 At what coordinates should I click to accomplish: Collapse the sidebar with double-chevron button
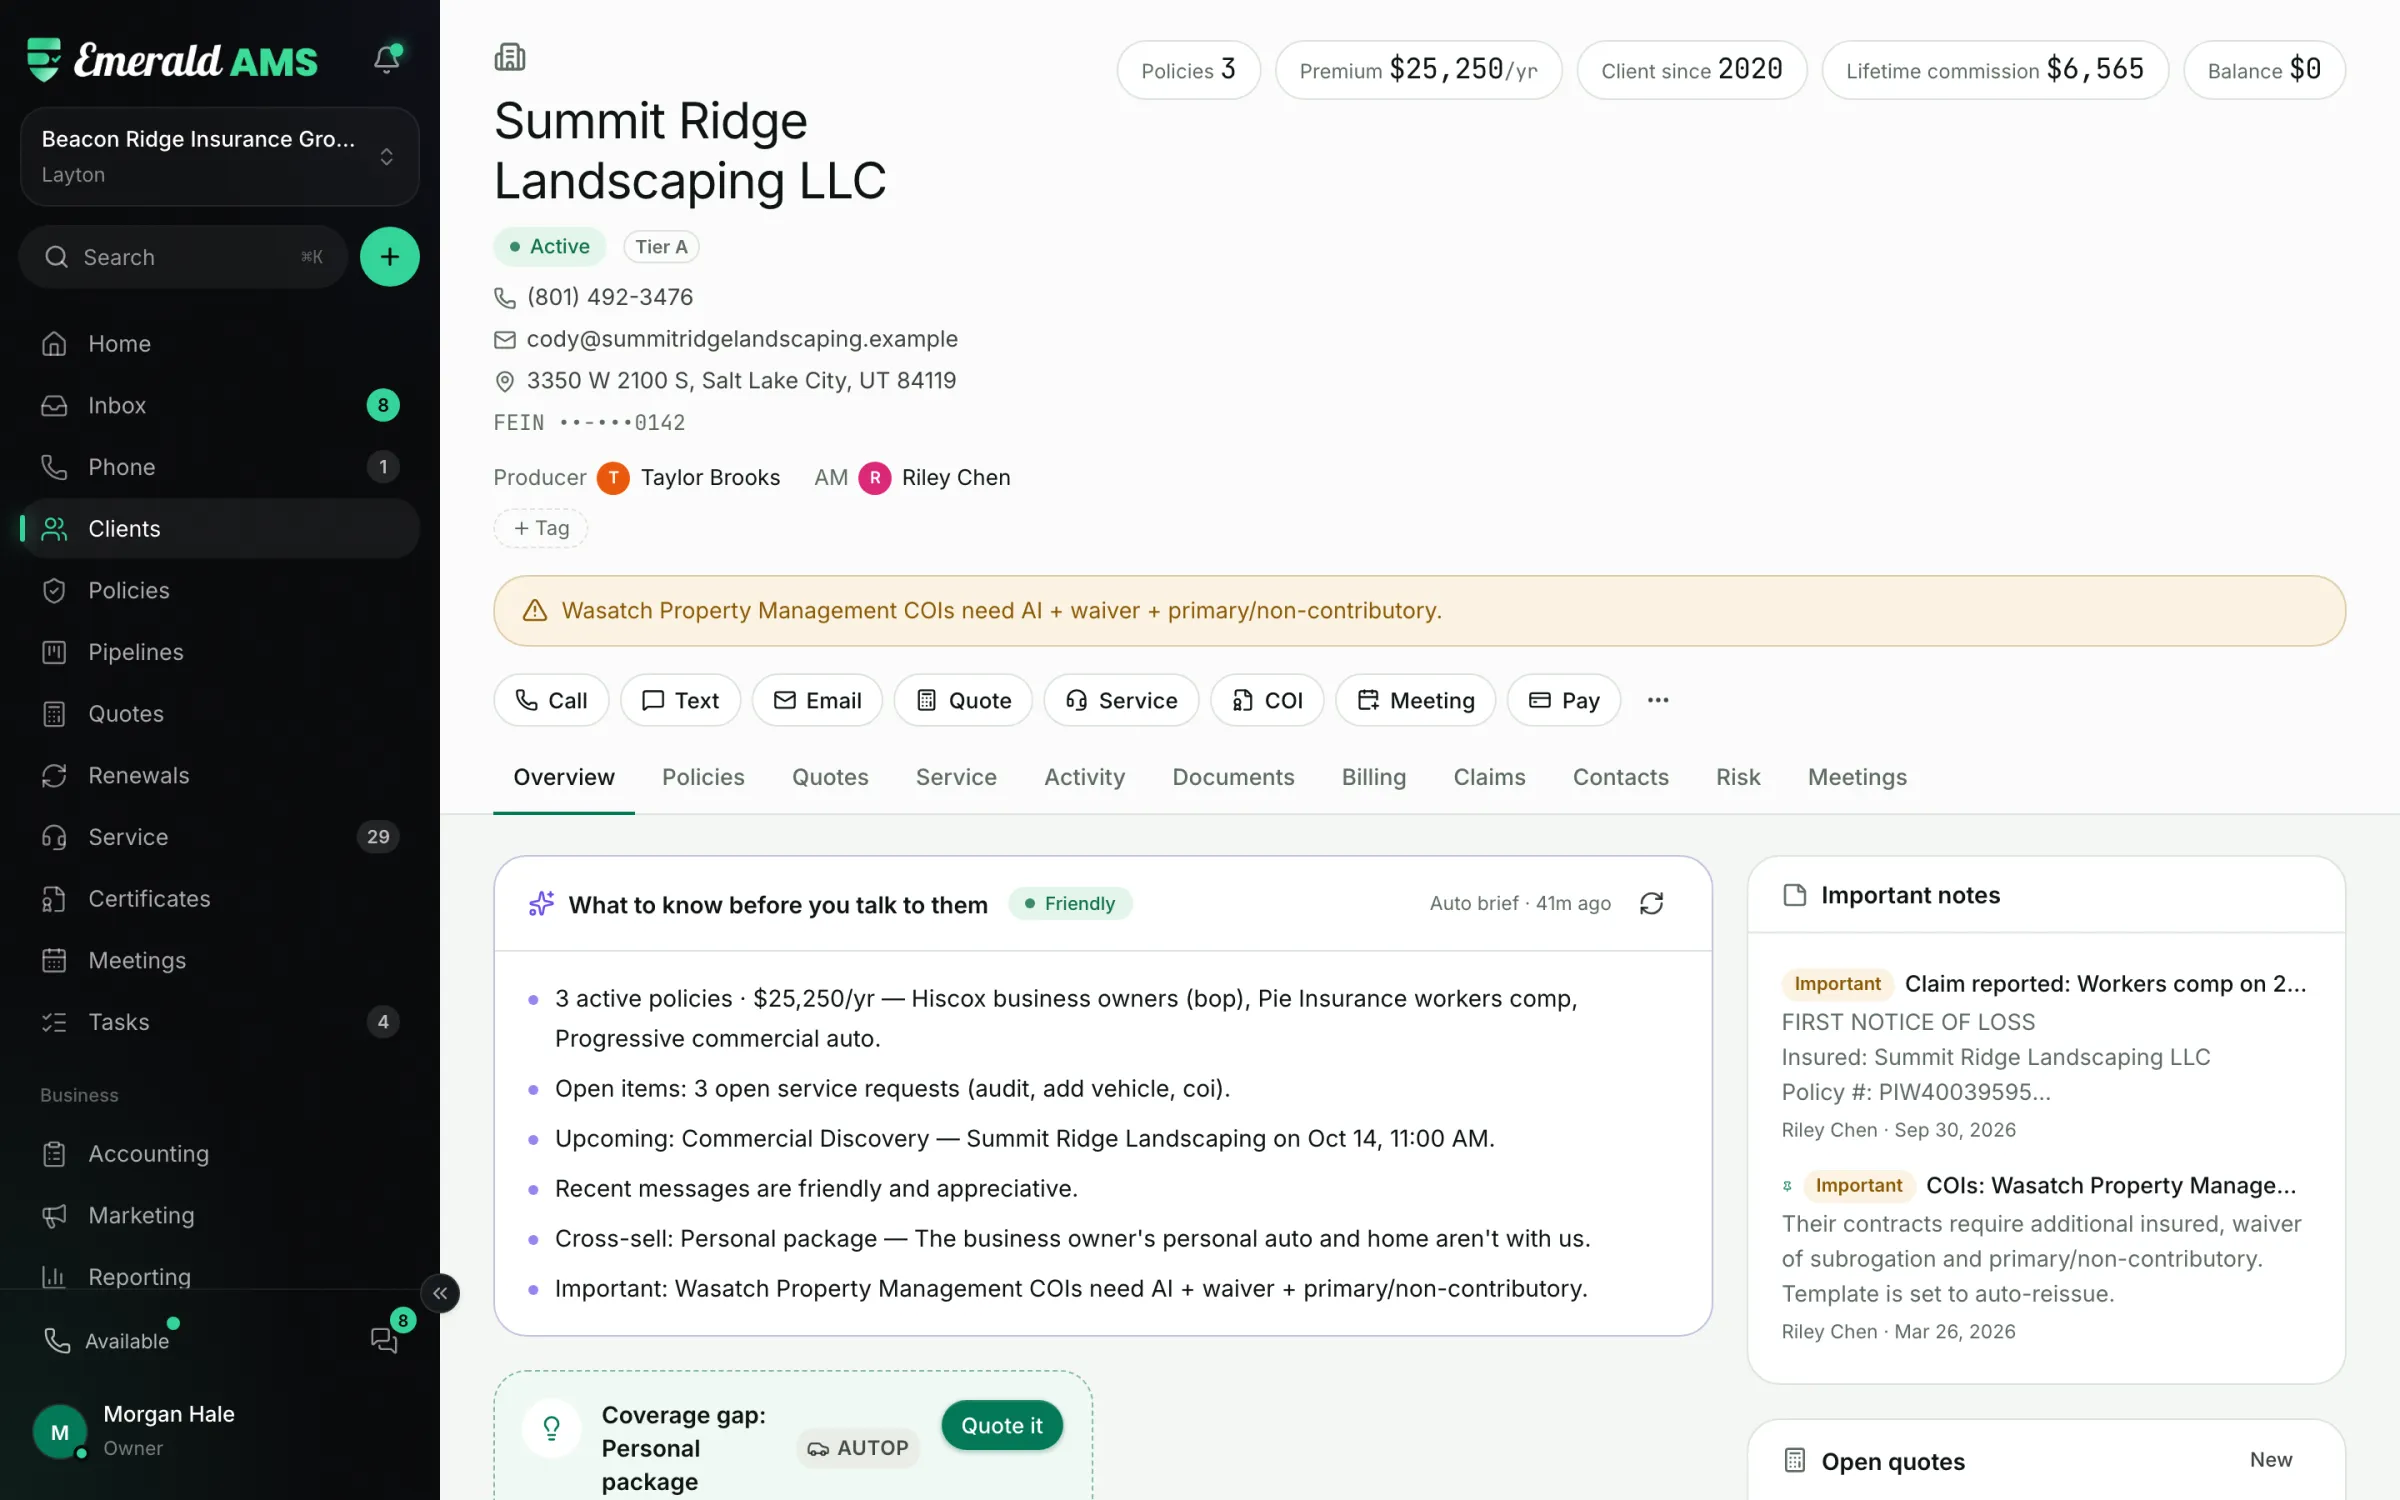440,1293
